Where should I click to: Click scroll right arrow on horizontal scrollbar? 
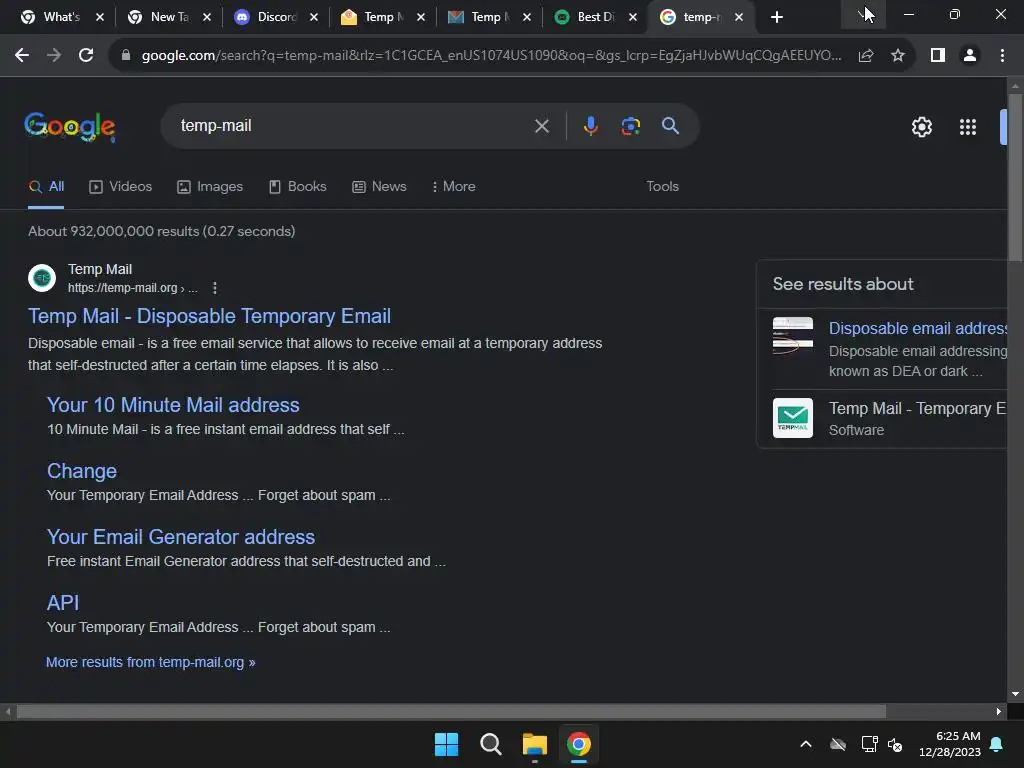click(999, 711)
